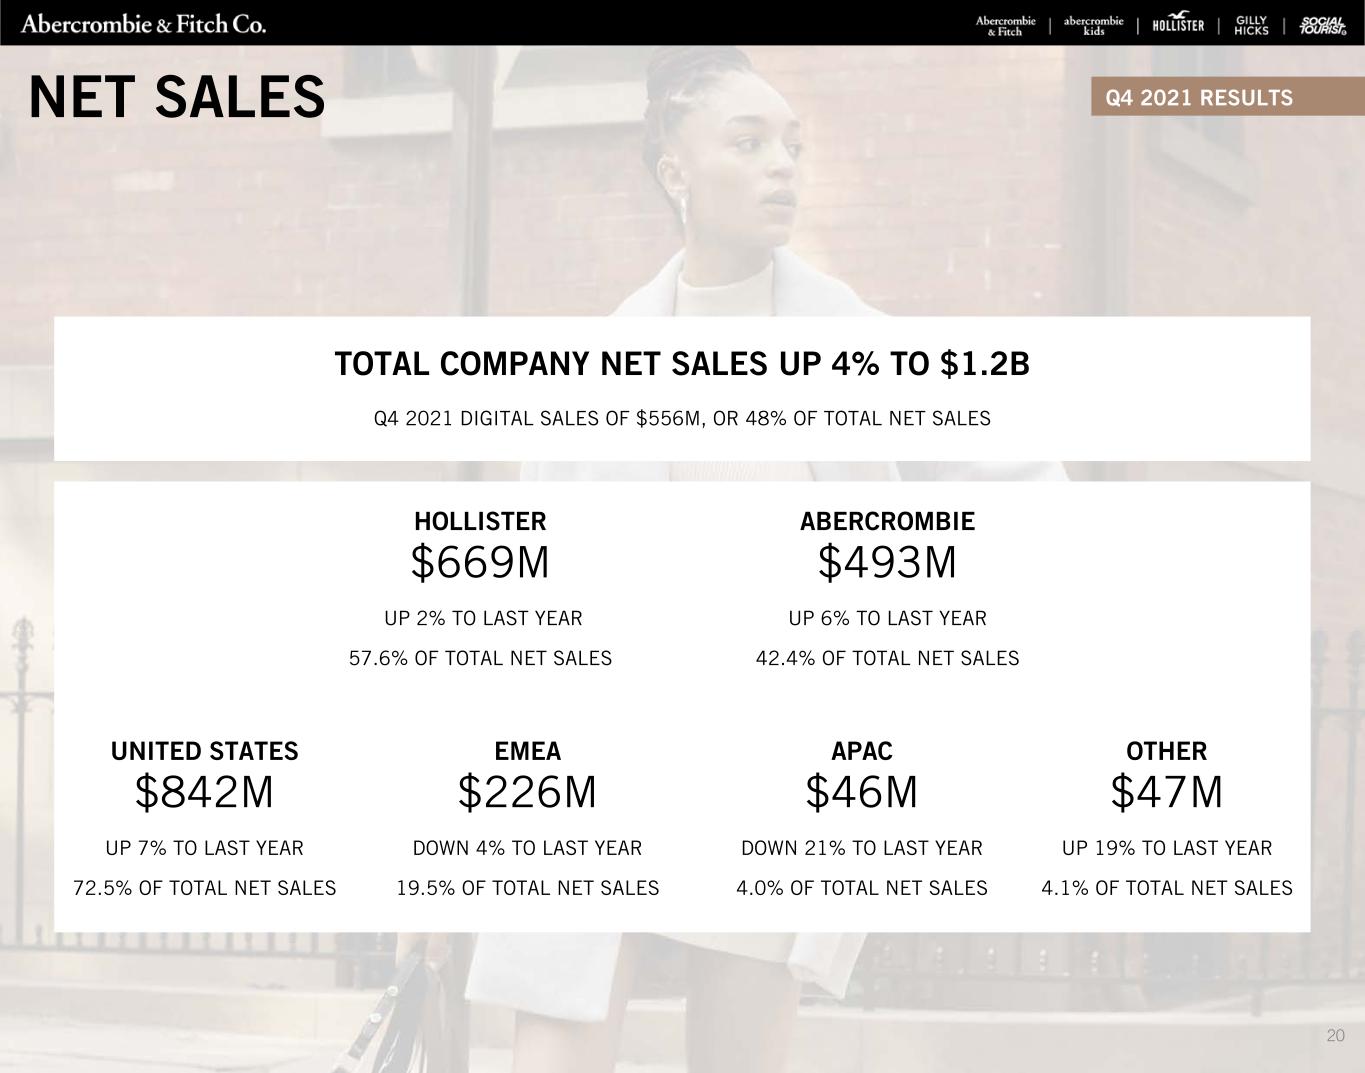This screenshot has height=1073, width=1365.
Task: Select the Q4 2021 digital sales subtitle
Action: 682,419
